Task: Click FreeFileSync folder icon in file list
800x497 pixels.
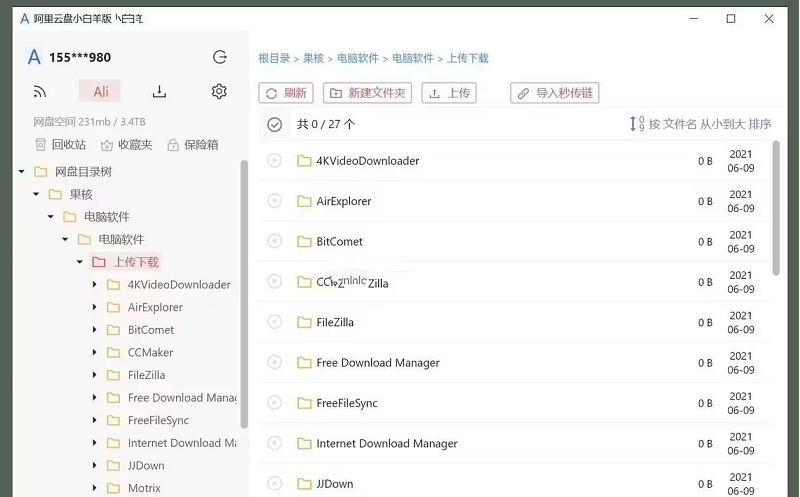Action: (304, 403)
